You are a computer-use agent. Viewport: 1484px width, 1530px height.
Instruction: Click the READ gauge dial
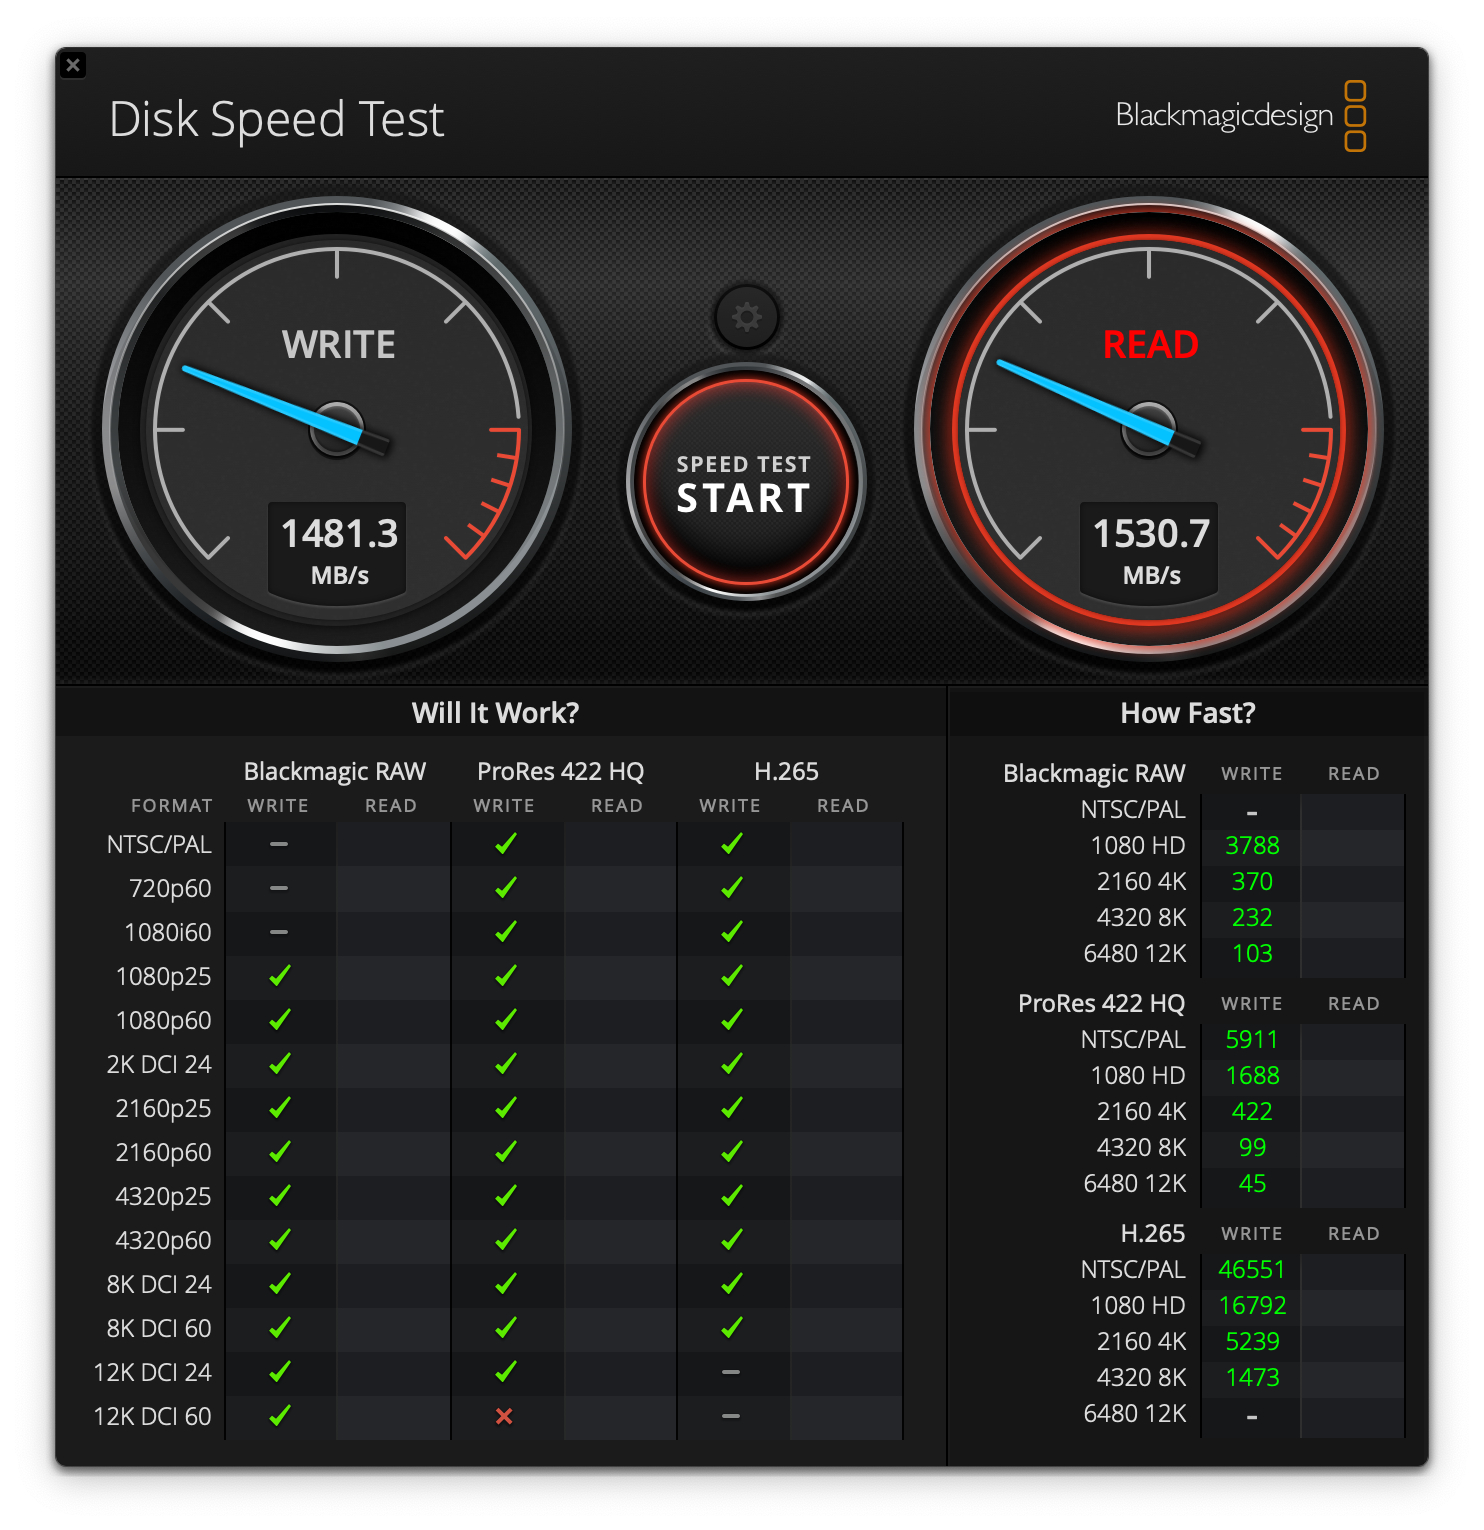(x=1149, y=429)
